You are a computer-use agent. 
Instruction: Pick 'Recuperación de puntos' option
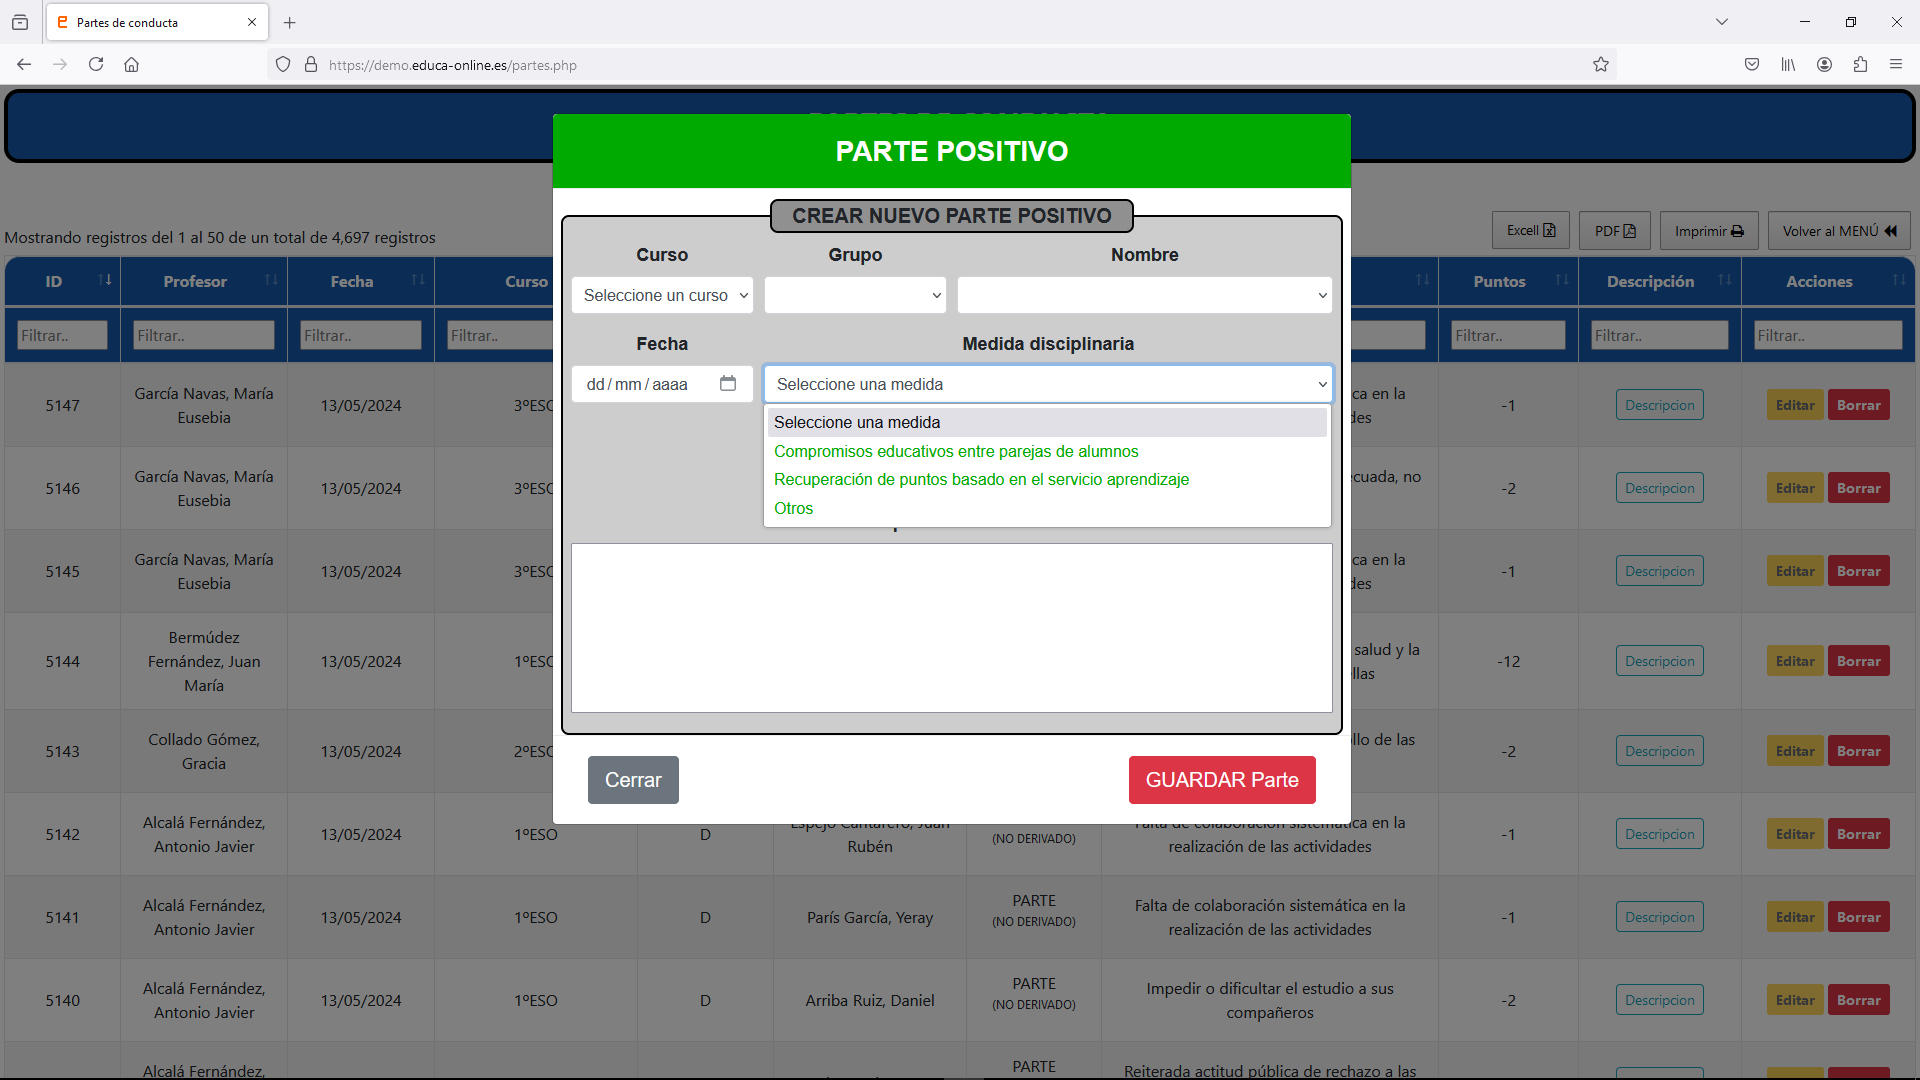981,480
